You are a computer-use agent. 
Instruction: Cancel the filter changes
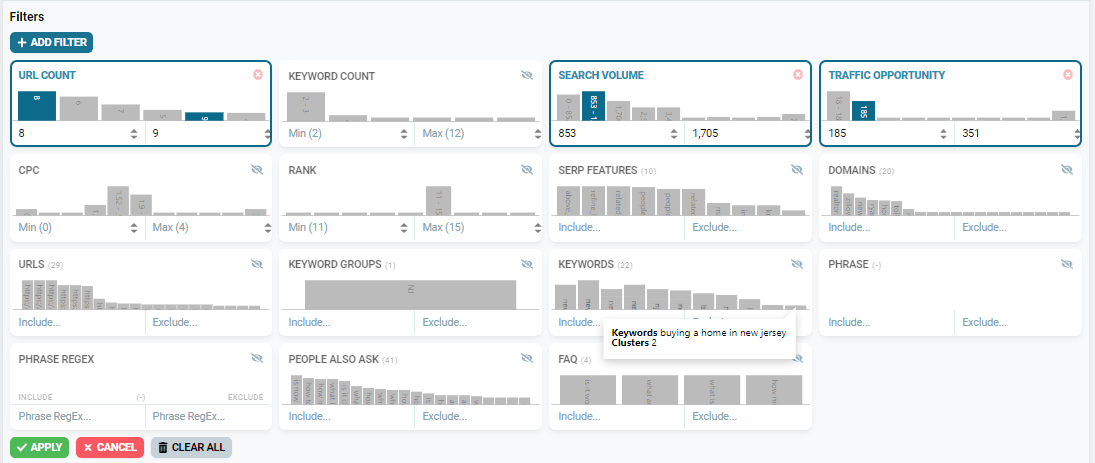(110, 447)
